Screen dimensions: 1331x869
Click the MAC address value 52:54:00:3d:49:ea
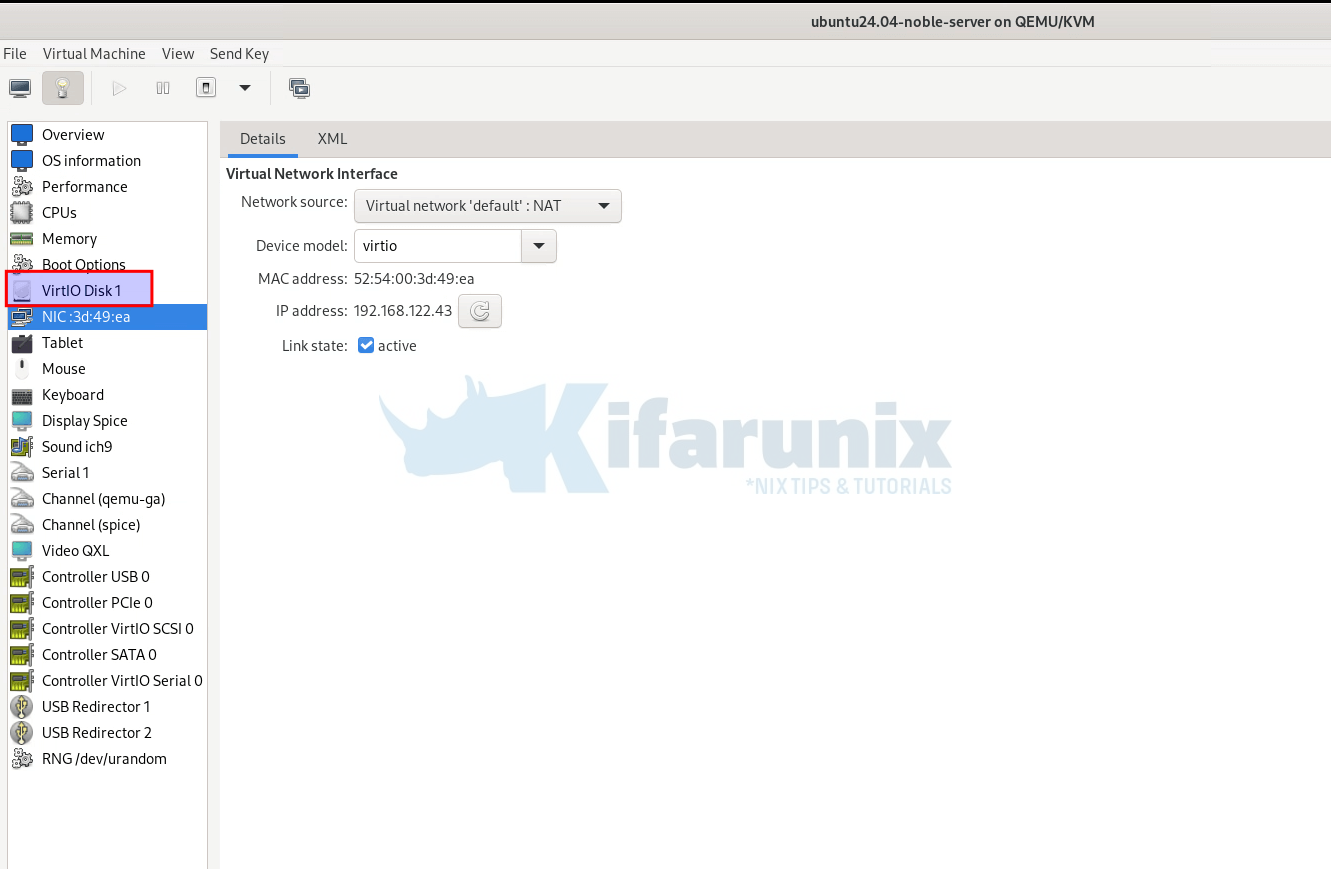coord(414,279)
